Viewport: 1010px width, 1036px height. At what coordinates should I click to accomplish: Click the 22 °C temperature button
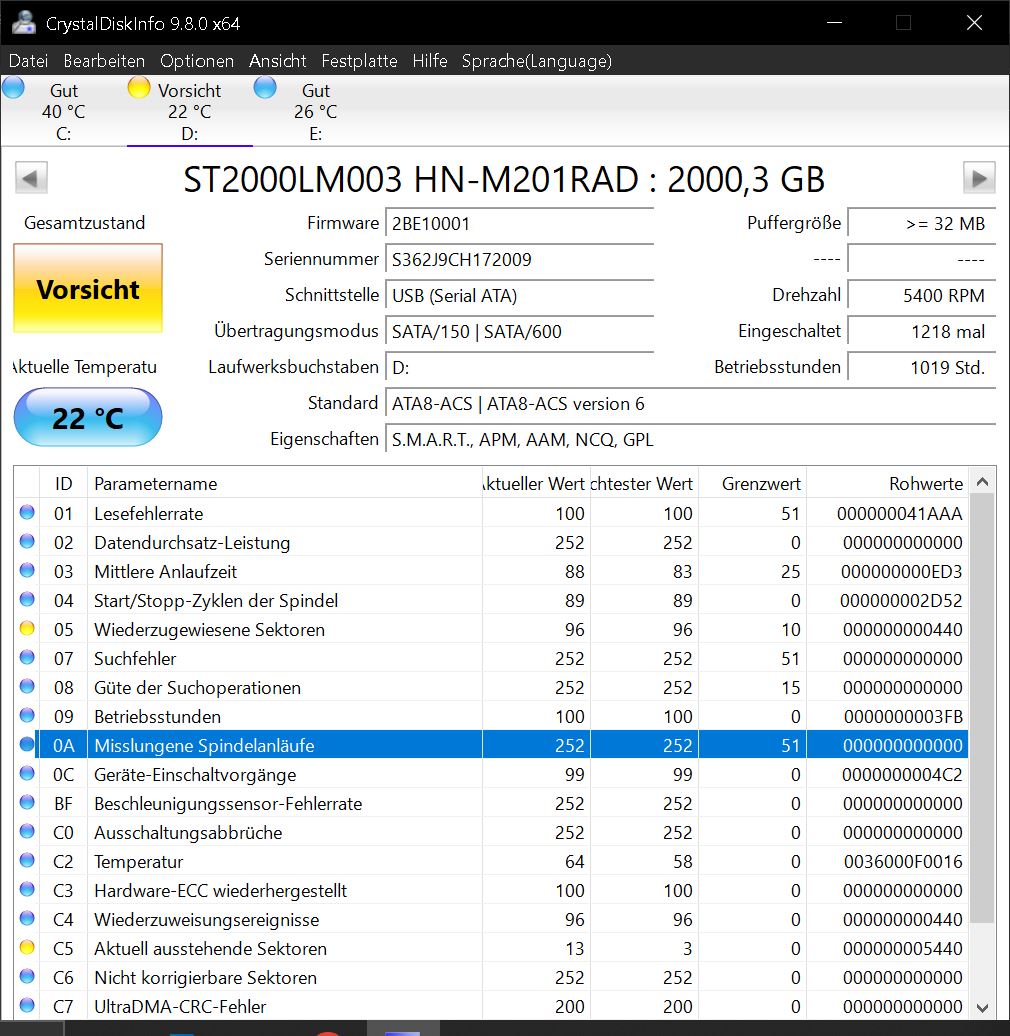[88, 418]
